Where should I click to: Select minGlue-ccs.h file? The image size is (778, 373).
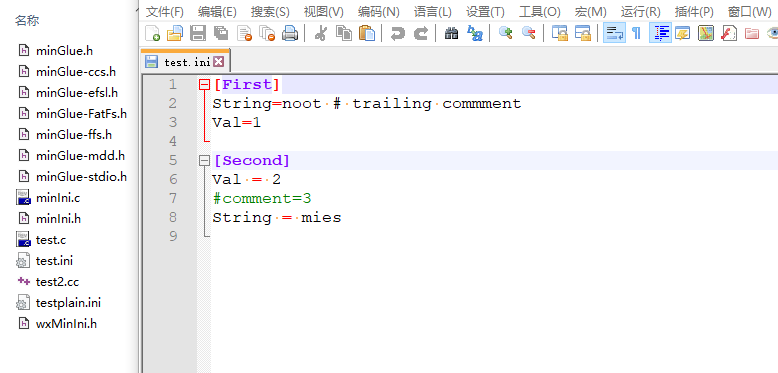coord(75,72)
